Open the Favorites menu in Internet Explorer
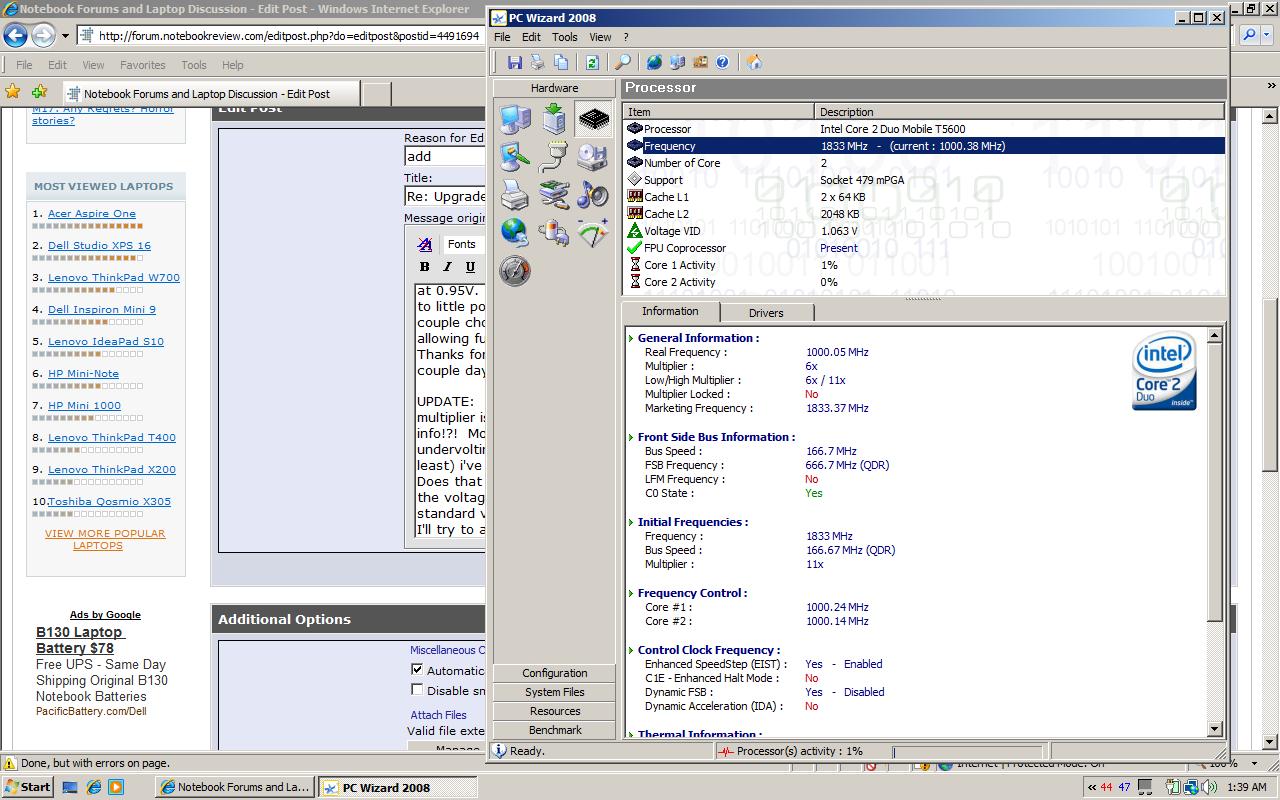1280x800 pixels. click(143, 65)
